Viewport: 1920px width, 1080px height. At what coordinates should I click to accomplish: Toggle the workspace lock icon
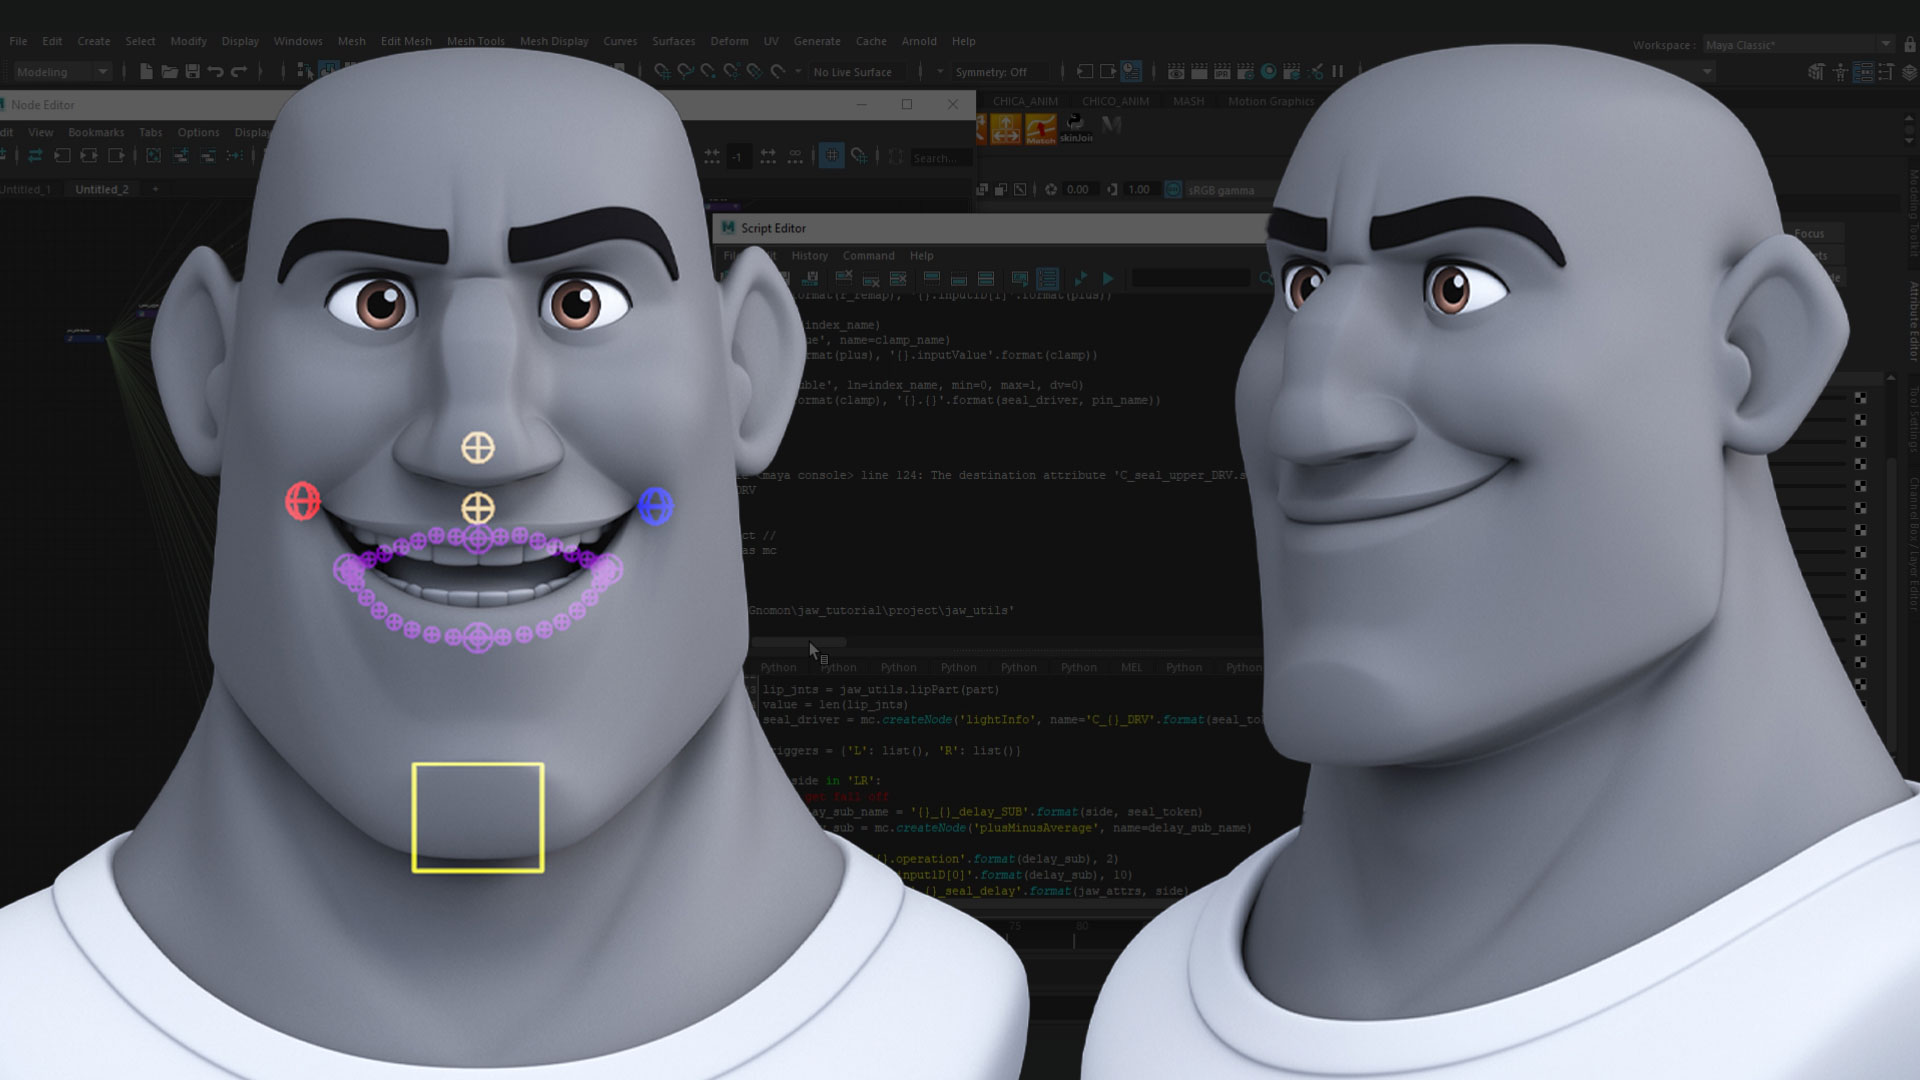(x=1909, y=44)
